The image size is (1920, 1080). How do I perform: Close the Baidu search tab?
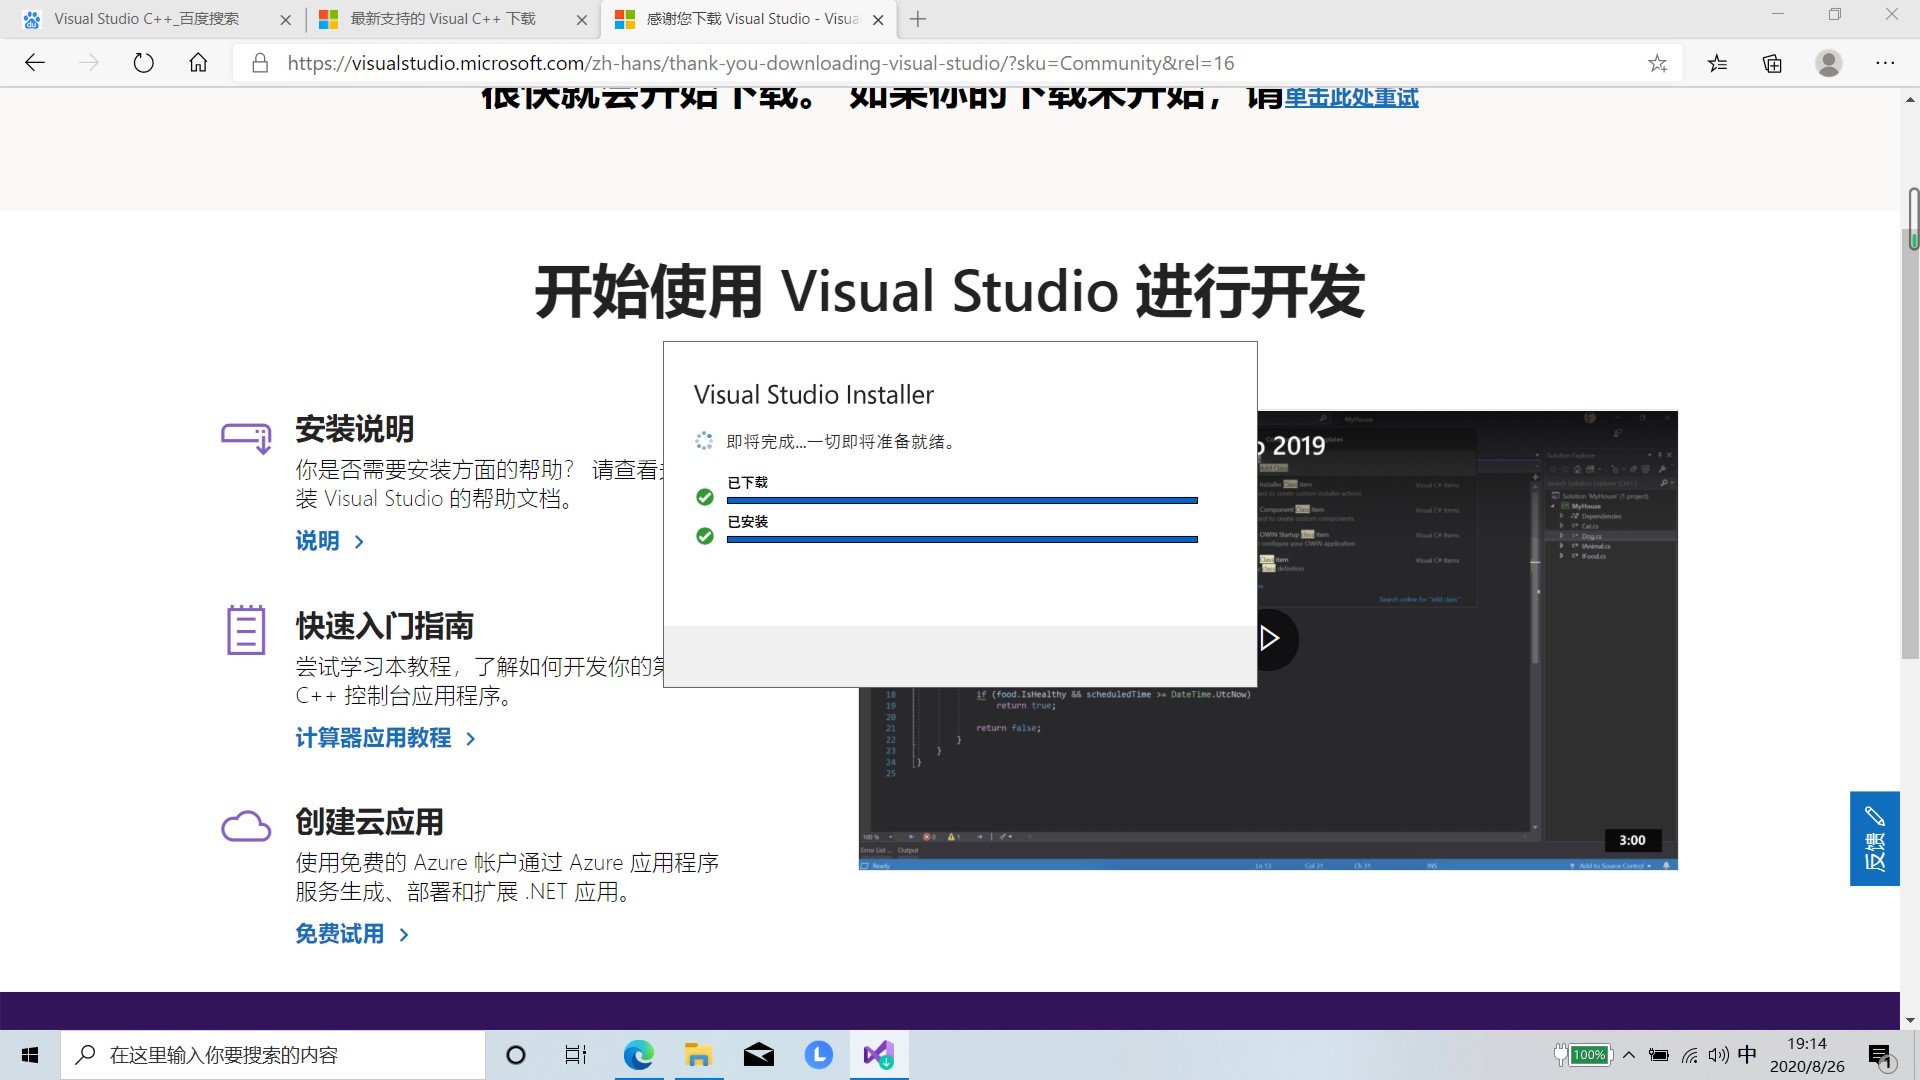[285, 19]
